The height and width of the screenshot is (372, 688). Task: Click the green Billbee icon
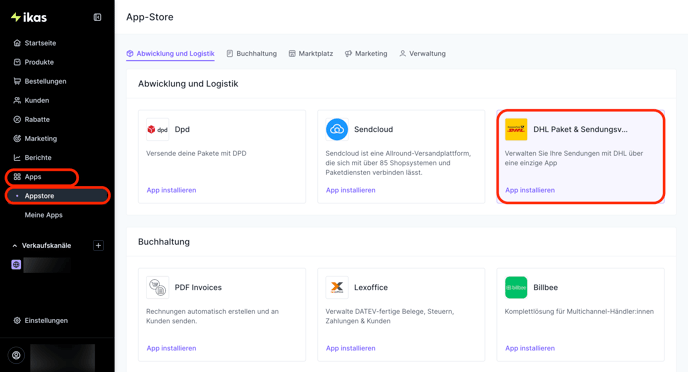tap(516, 287)
